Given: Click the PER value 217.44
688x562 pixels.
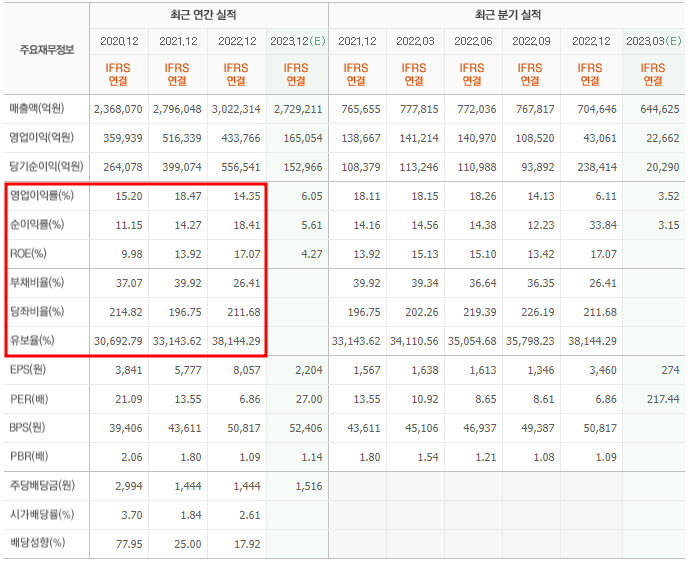Looking at the screenshot, I should (x=663, y=399).
